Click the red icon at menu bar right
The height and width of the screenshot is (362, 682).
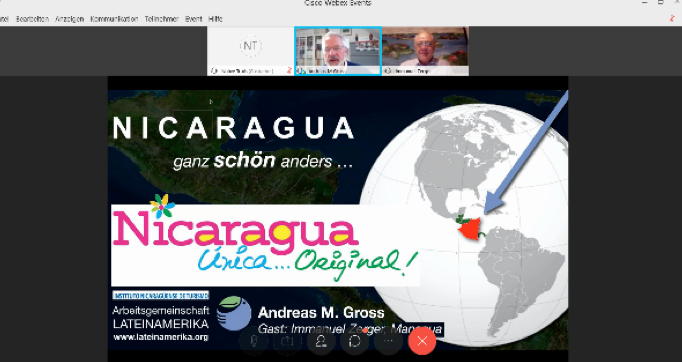click(672, 19)
